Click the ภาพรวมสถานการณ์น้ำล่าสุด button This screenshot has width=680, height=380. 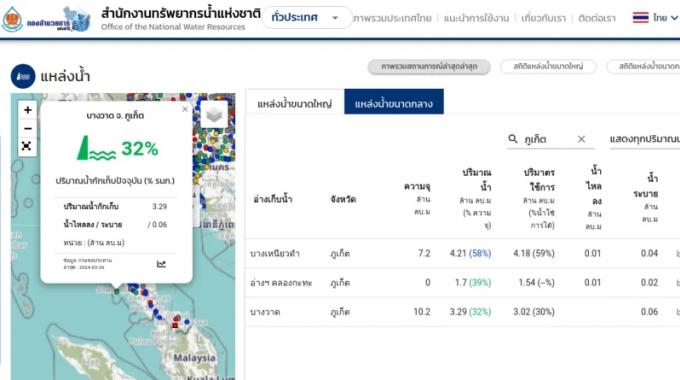tap(429, 66)
